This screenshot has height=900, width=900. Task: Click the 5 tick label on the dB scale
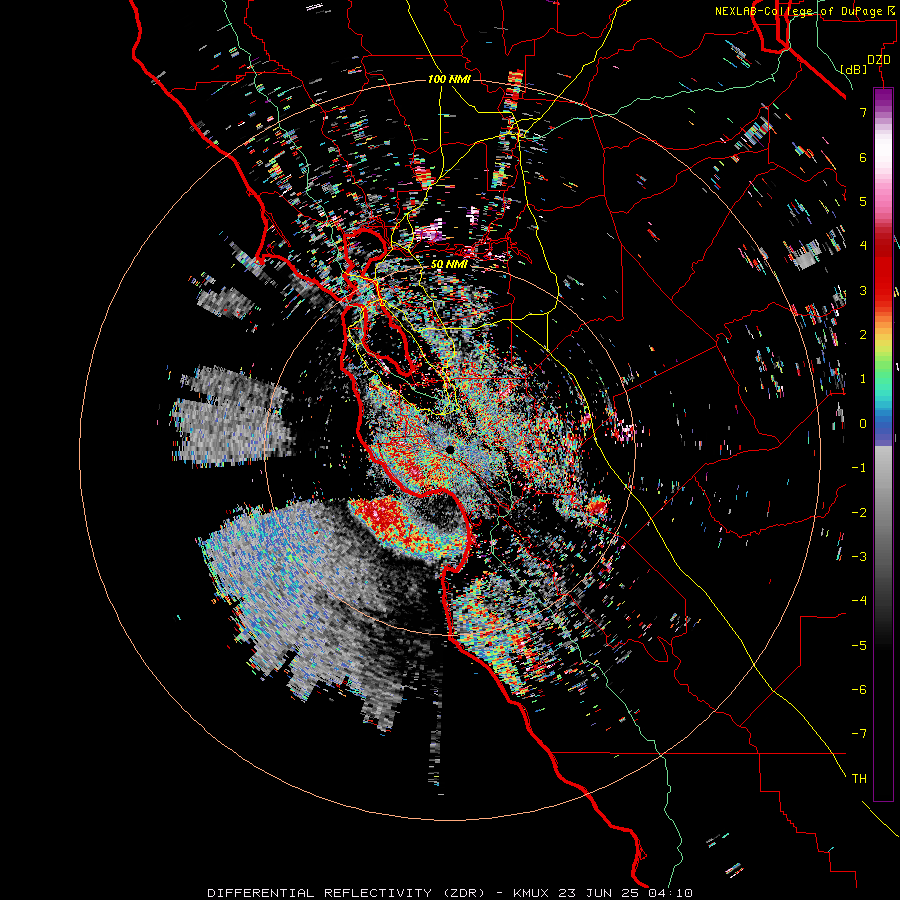point(863,201)
